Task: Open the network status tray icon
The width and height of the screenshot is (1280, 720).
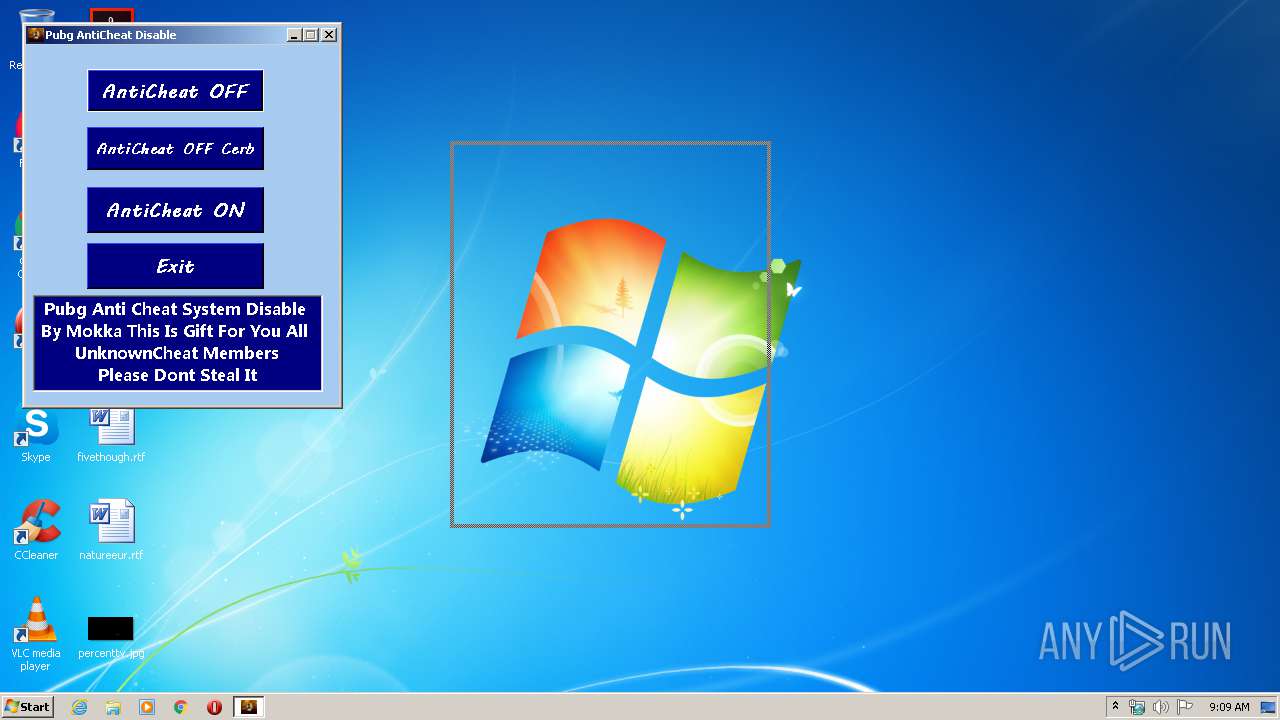Action: point(1137,707)
